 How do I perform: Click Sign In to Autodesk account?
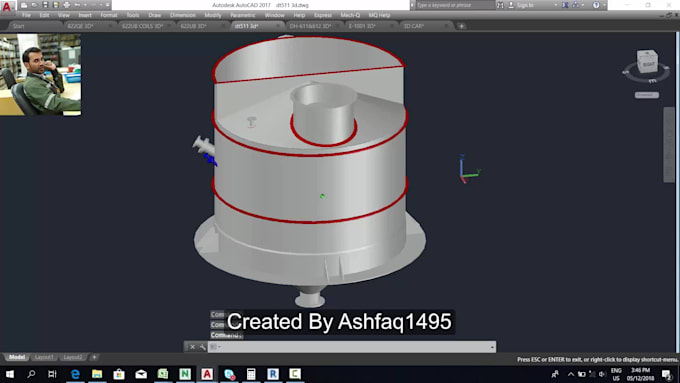521,5
